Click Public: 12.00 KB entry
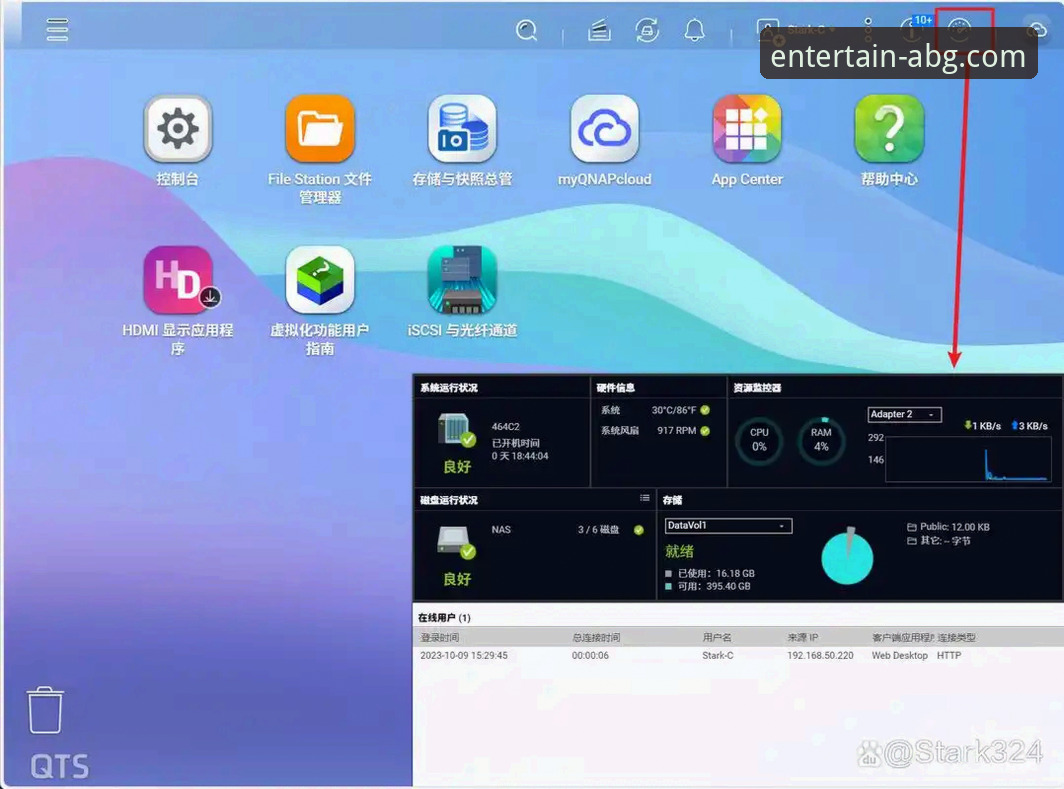The width and height of the screenshot is (1064, 789). [954, 527]
